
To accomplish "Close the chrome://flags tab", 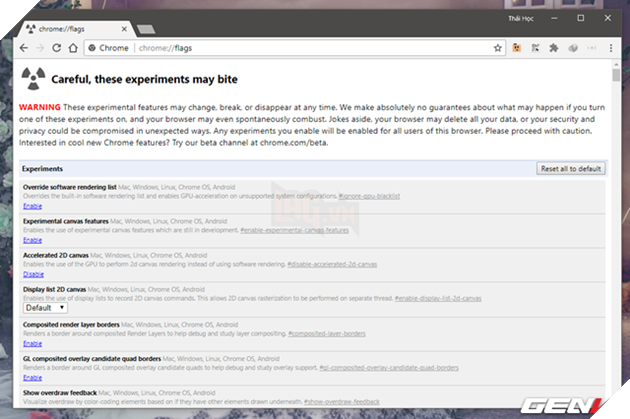I will click(x=124, y=29).
